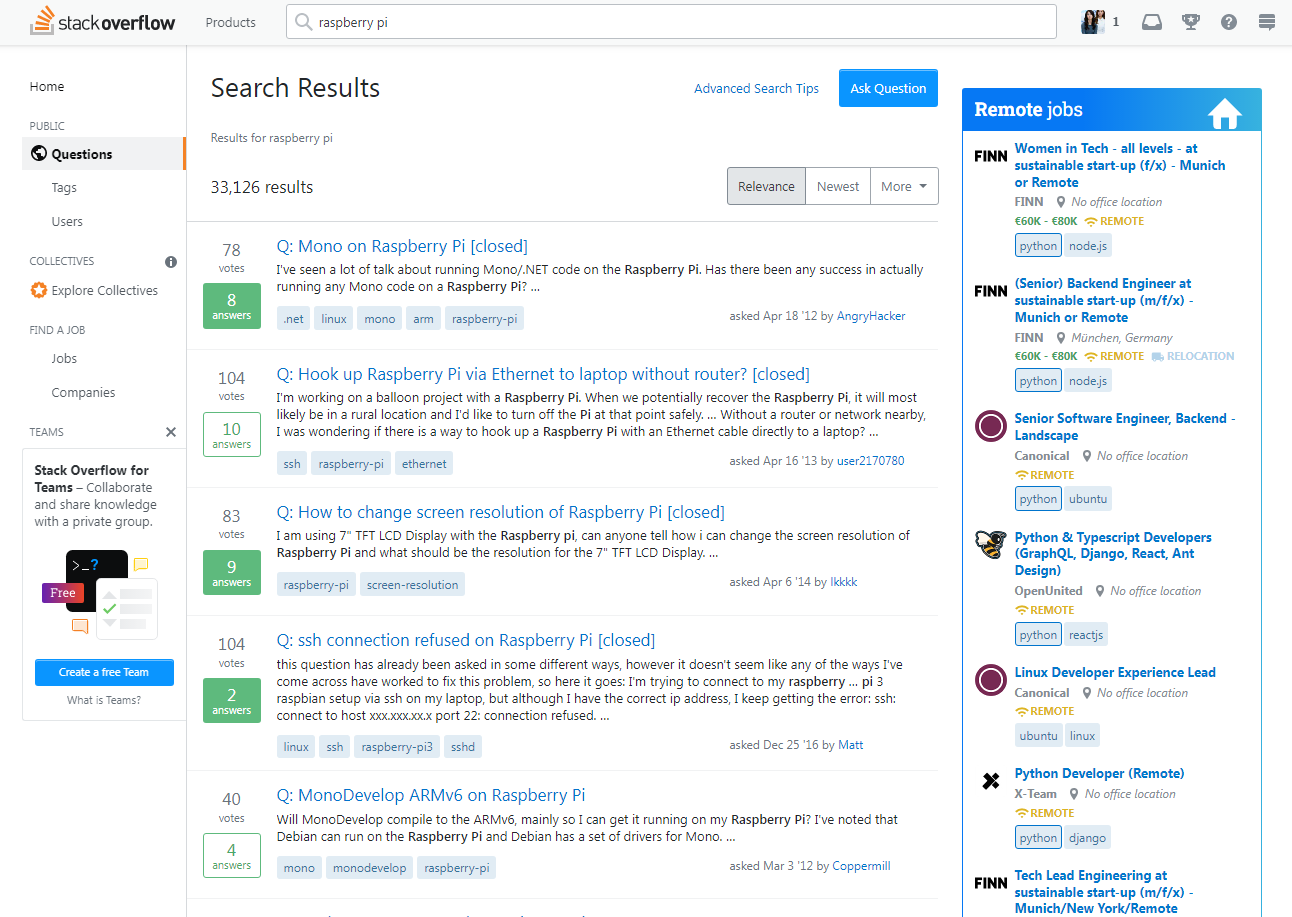Image resolution: width=1292 pixels, height=917 pixels.
Task: Open Python Developer (Remote) job
Action: click(1099, 773)
